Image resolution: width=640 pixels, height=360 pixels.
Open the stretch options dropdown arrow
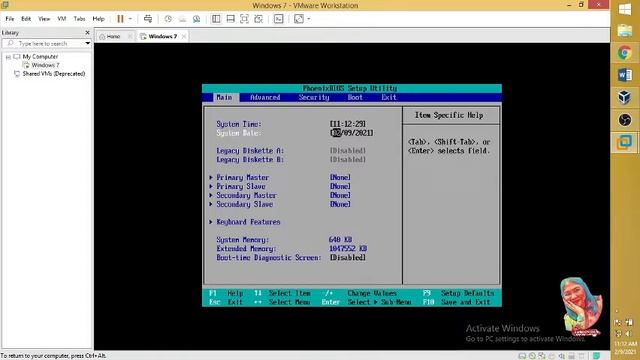point(309,19)
